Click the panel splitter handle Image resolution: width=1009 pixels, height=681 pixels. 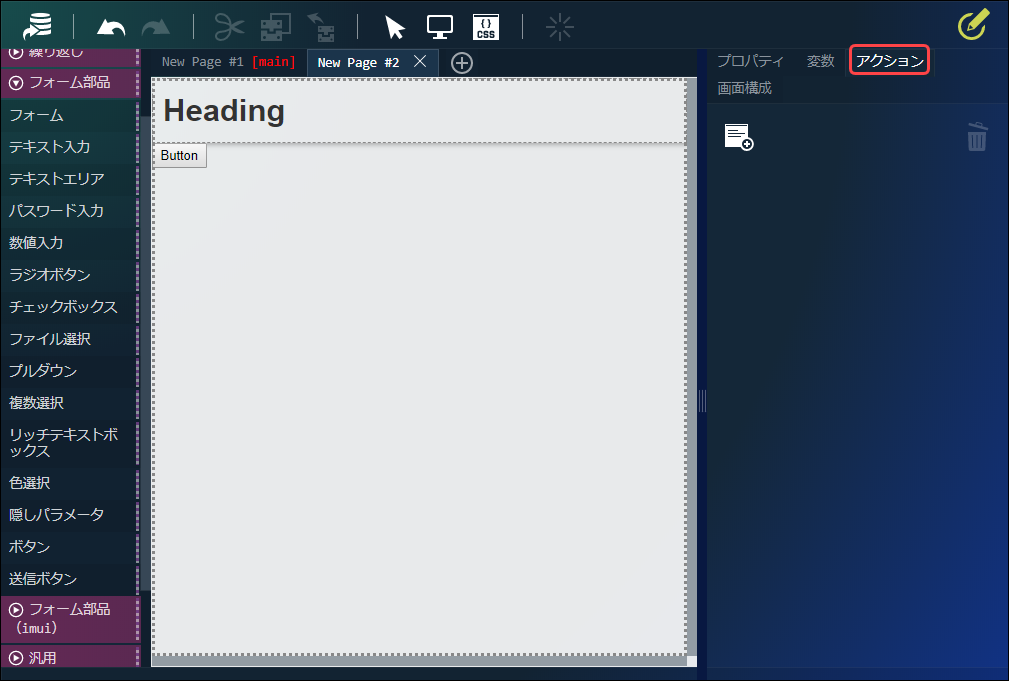[702, 401]
